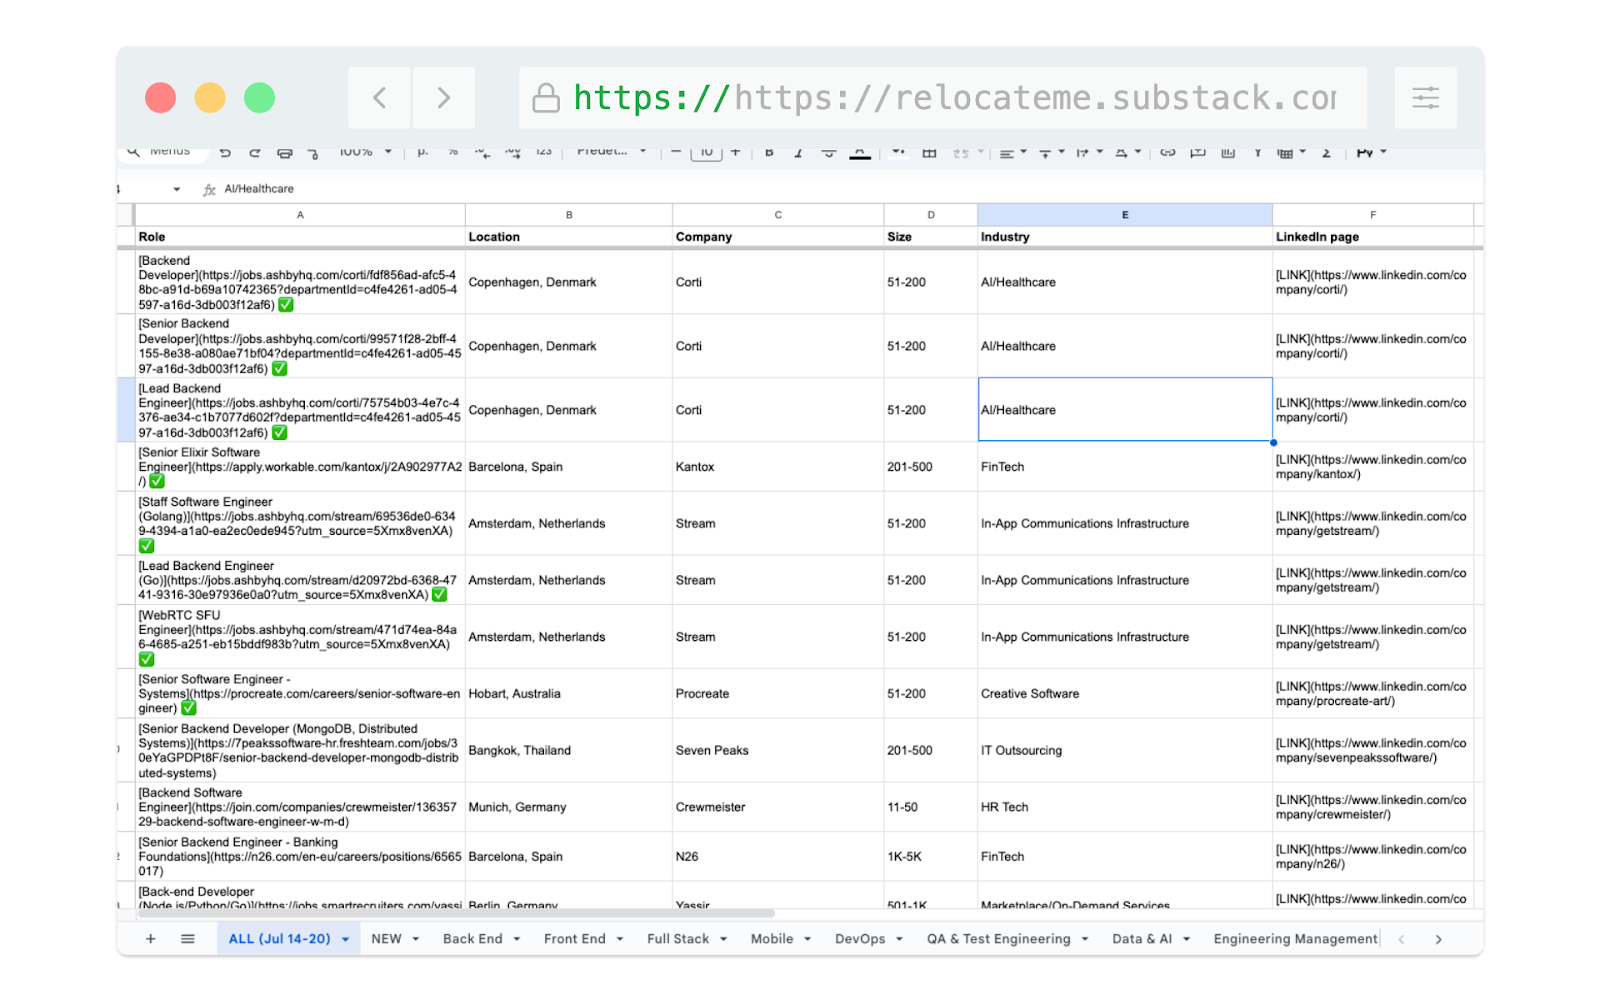
Task: Open the borders menu
Action: point(929,152)
